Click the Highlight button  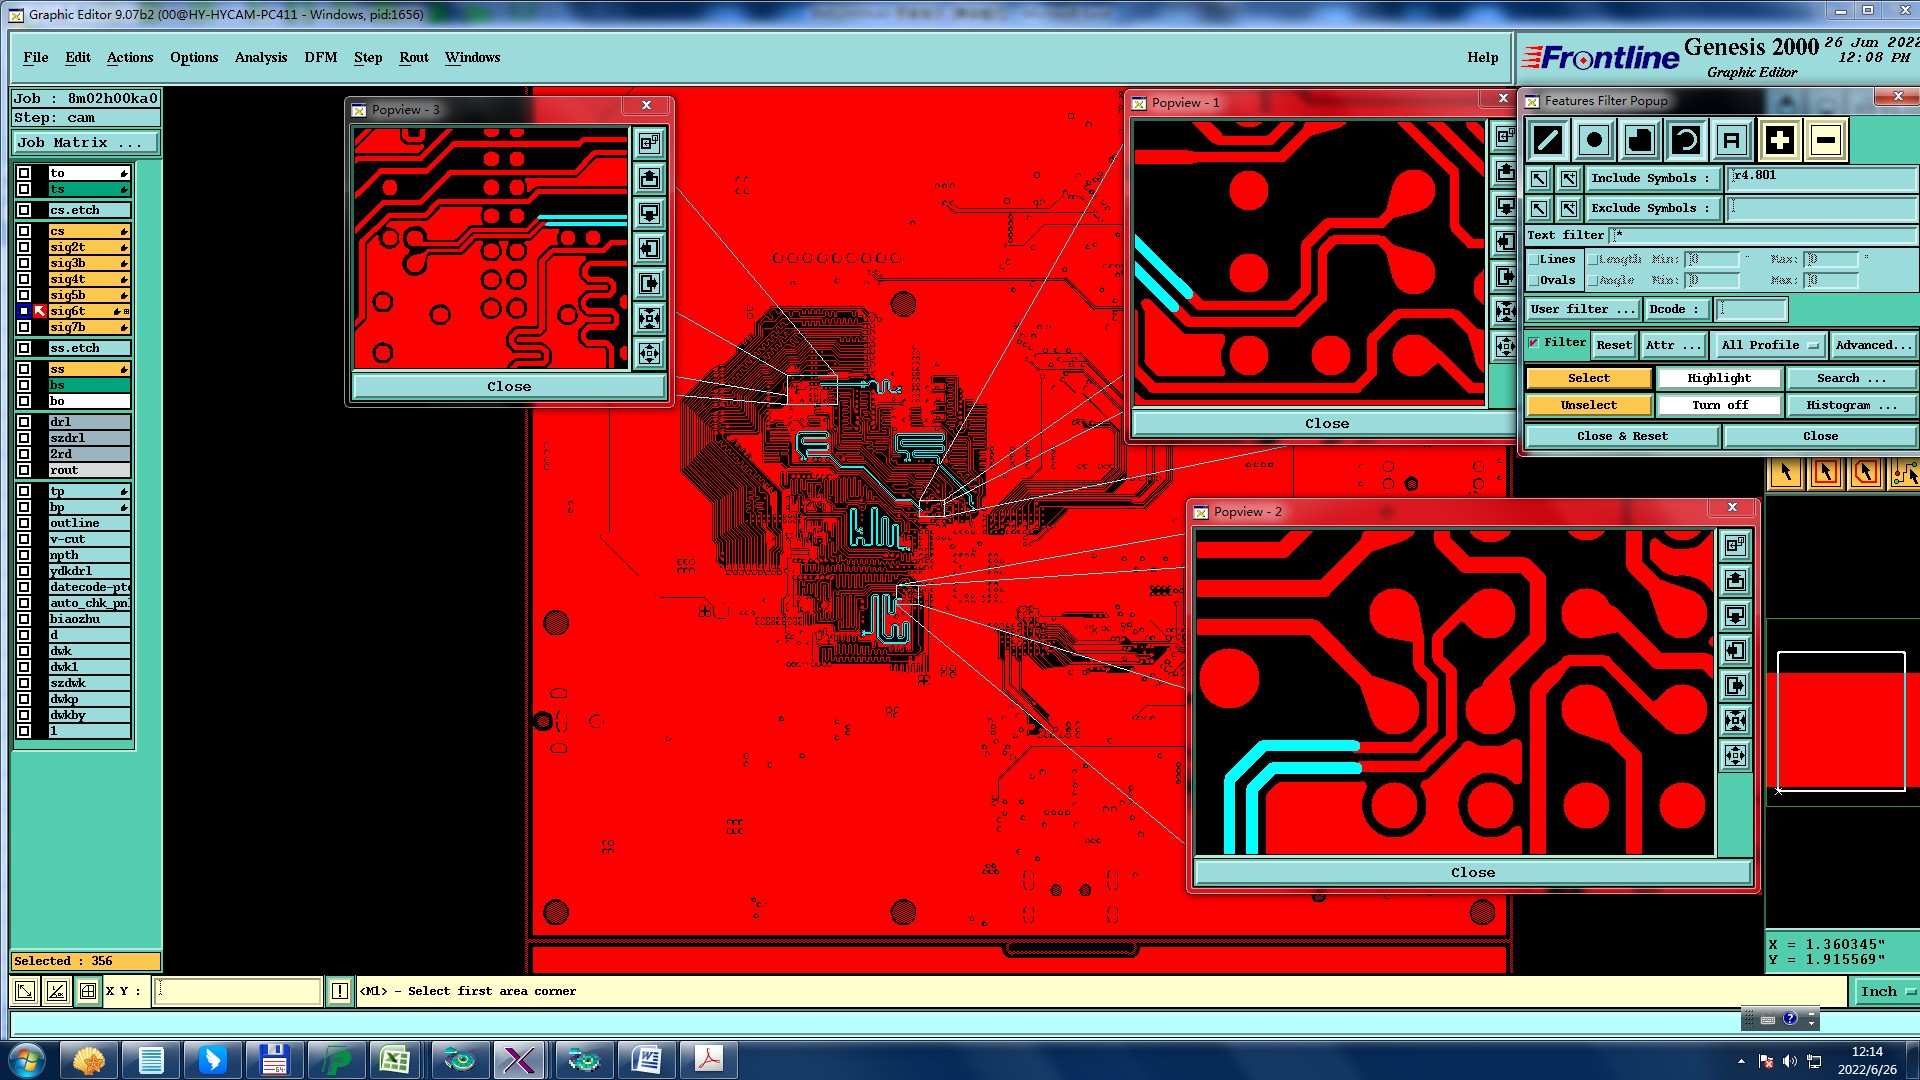pos(1718,378)
